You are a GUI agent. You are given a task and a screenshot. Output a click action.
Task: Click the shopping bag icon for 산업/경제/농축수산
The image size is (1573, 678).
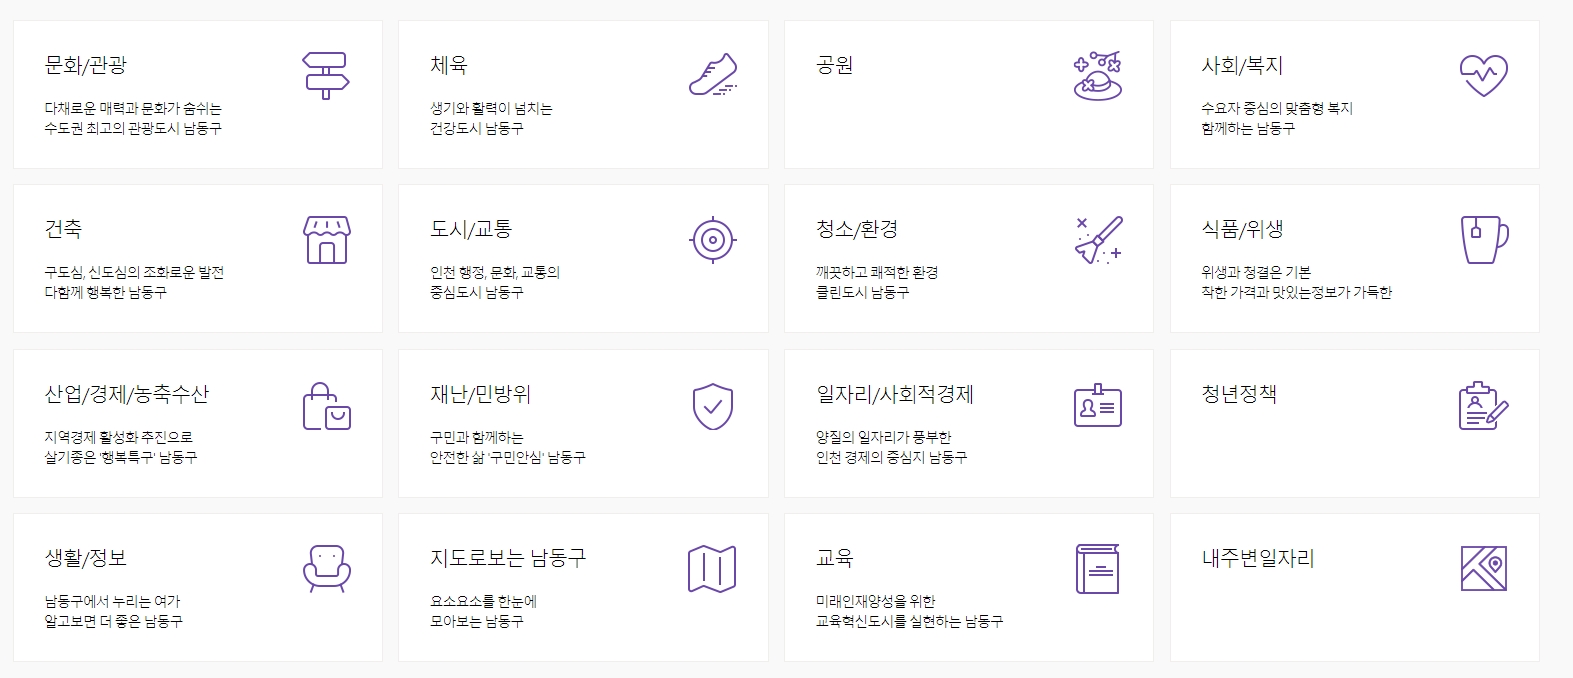click(x=328, y=404)
